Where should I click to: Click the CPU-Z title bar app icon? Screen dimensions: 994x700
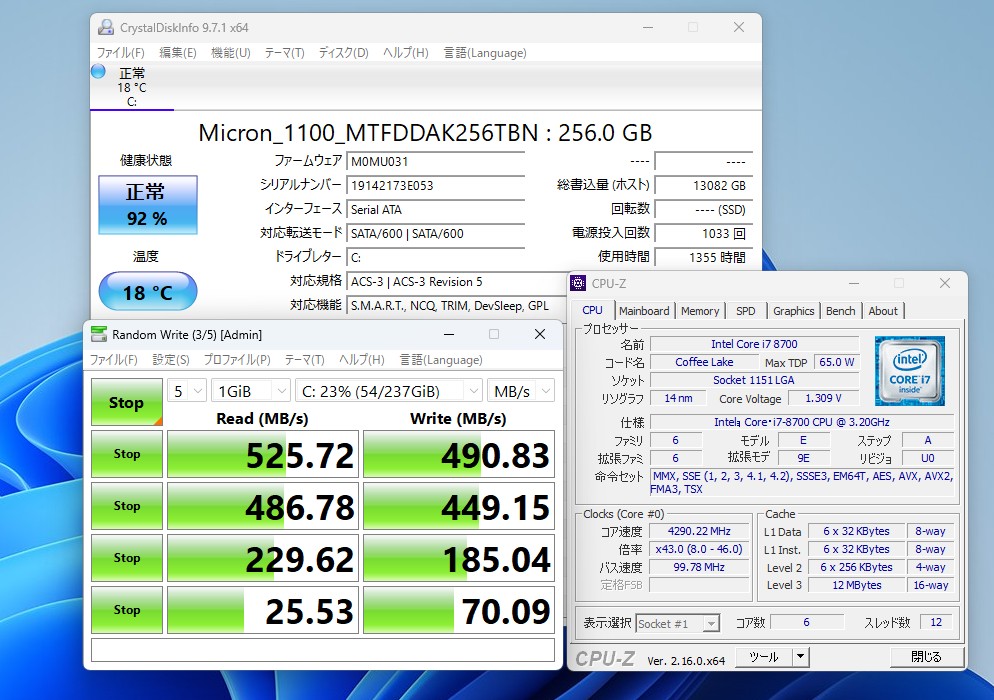579,283
